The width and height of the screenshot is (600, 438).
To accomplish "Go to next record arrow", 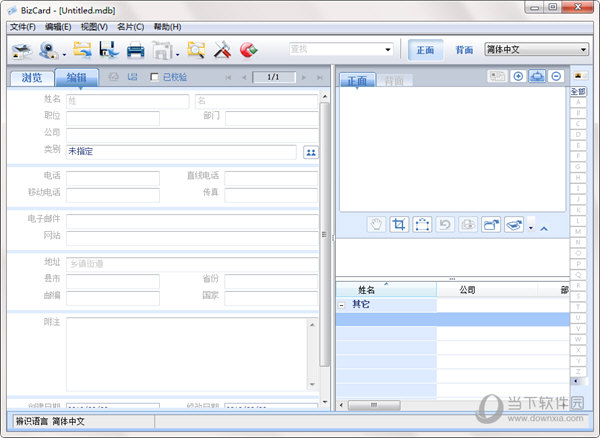I will [x=304, y=78].
